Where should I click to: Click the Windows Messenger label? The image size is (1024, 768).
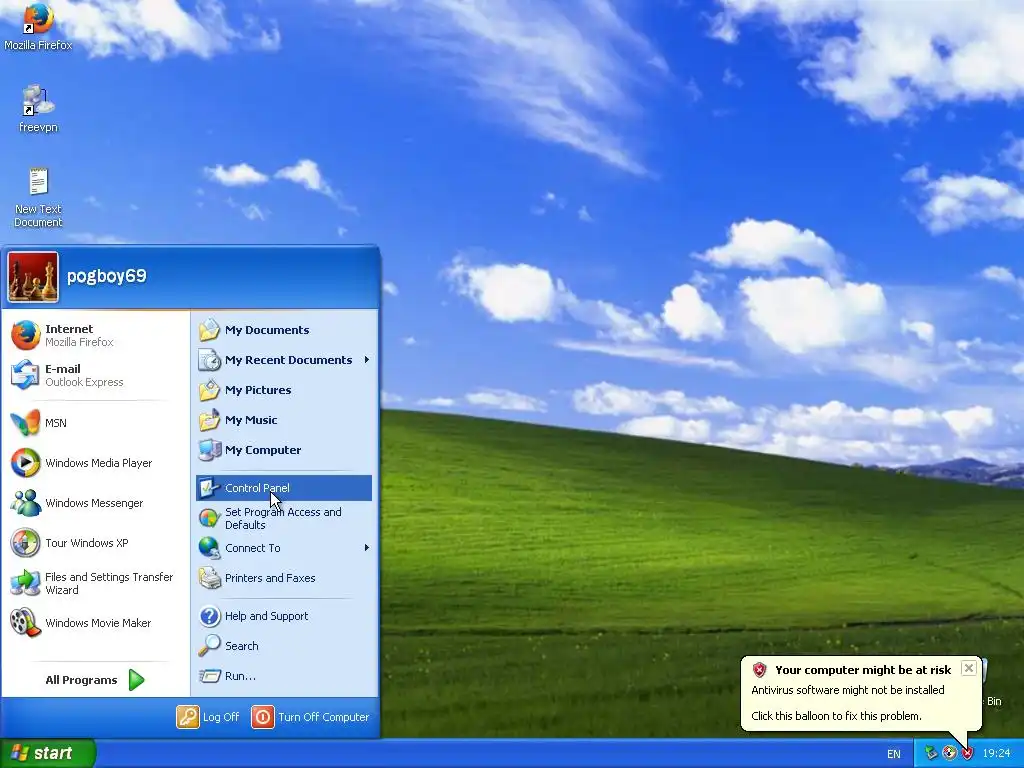[x=94, y=503]
